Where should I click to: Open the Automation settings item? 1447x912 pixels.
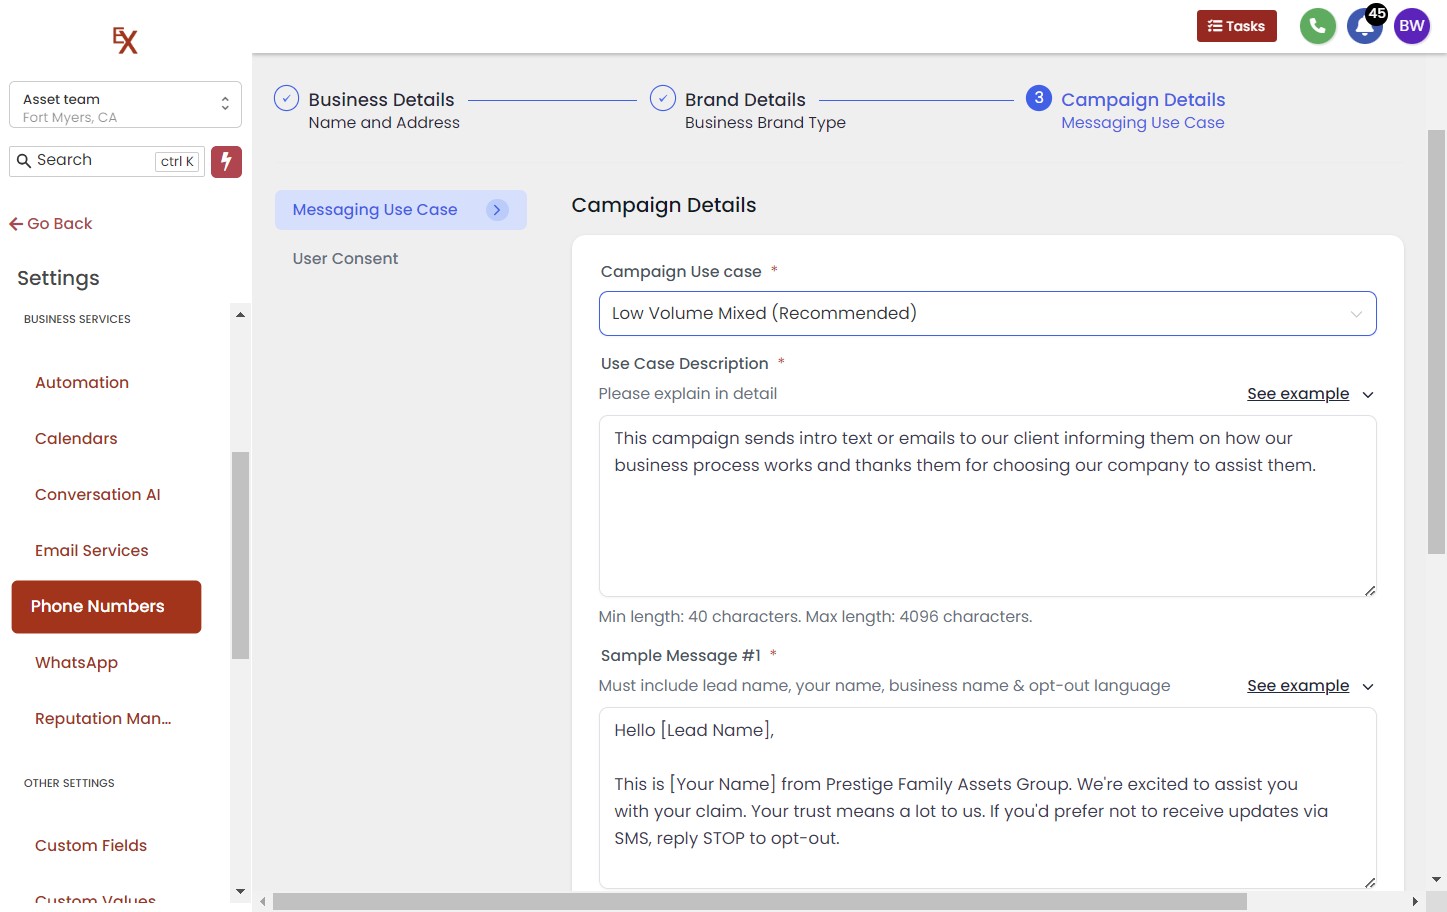click(82, 383)
